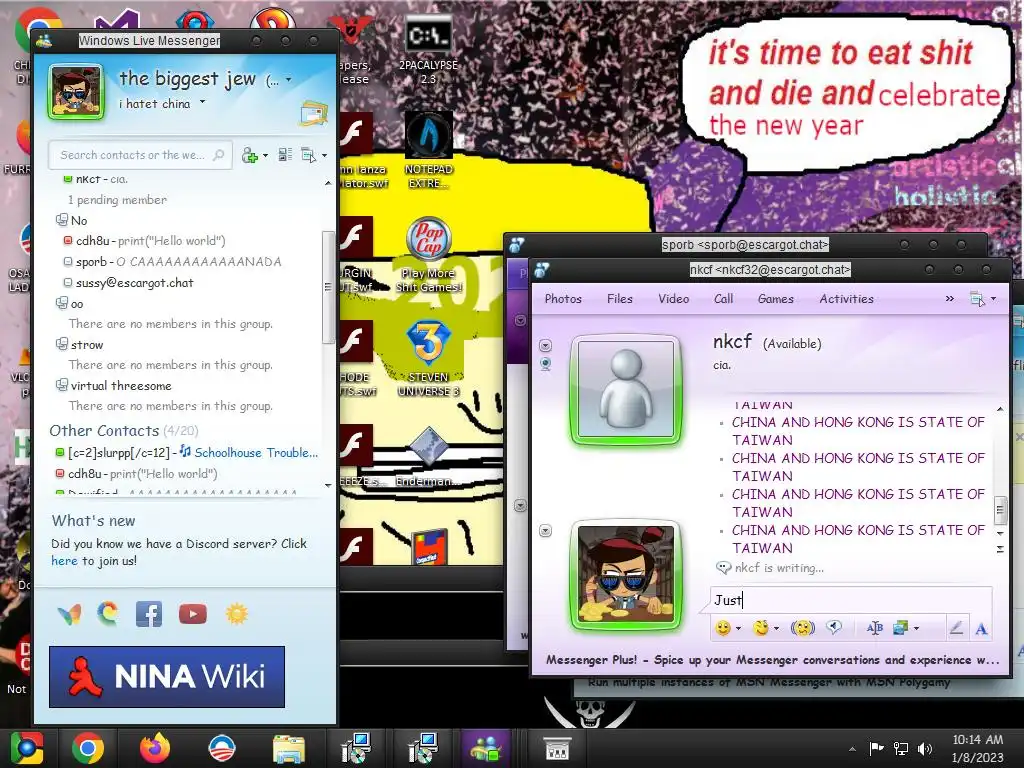Open the 2PACALYPSE 2.3 desktop icon

[428, 50]
